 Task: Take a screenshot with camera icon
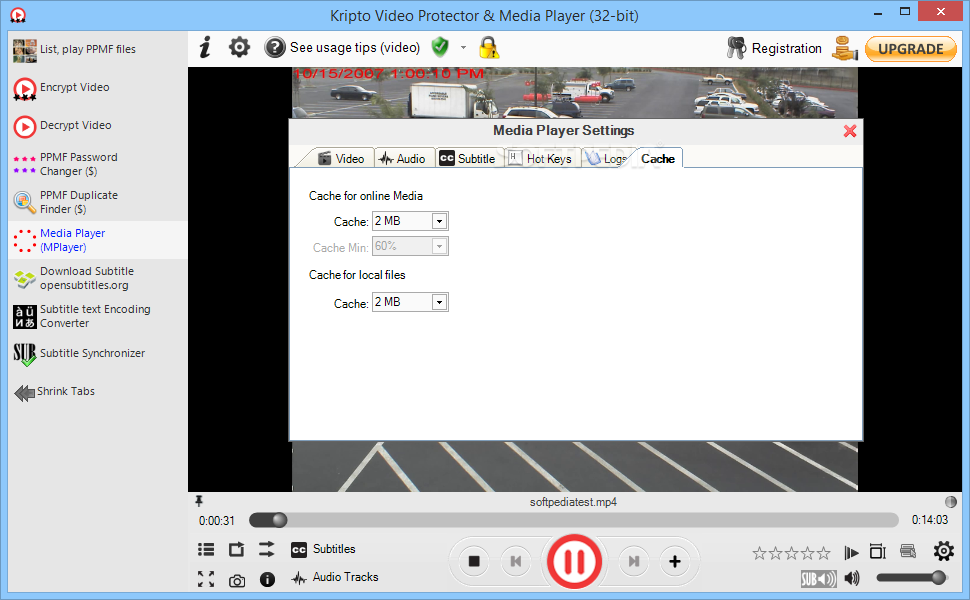(x=237, y=581)
